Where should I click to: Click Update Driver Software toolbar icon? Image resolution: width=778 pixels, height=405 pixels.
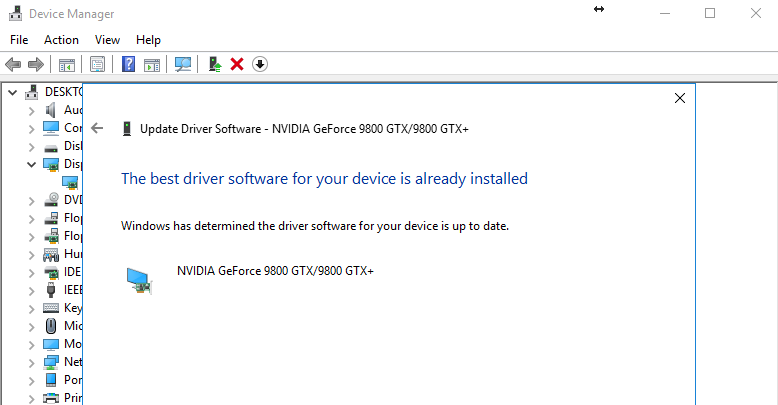pos(215,64)
